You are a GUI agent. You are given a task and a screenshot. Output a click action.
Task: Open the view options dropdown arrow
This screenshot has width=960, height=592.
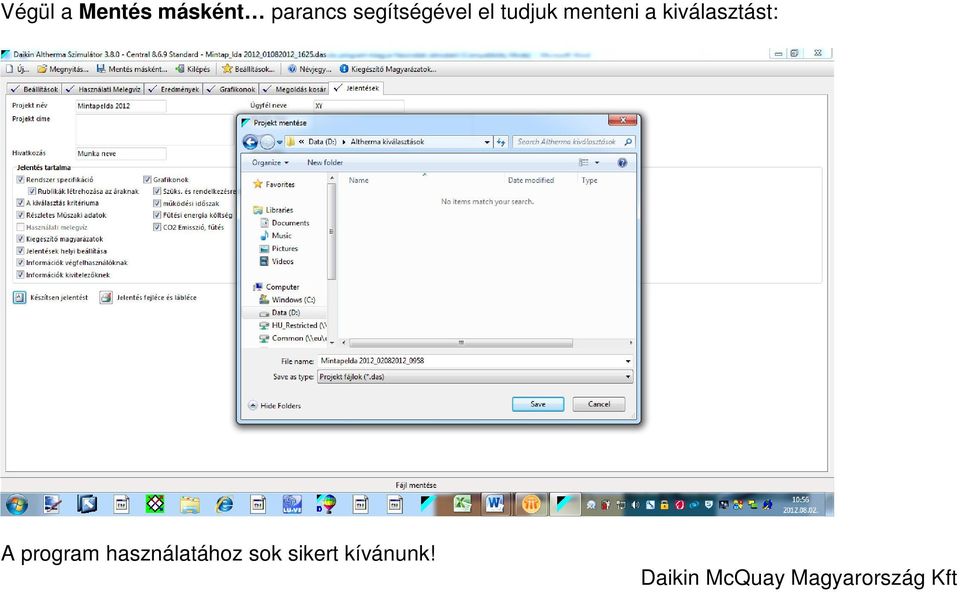pos(597,163)
